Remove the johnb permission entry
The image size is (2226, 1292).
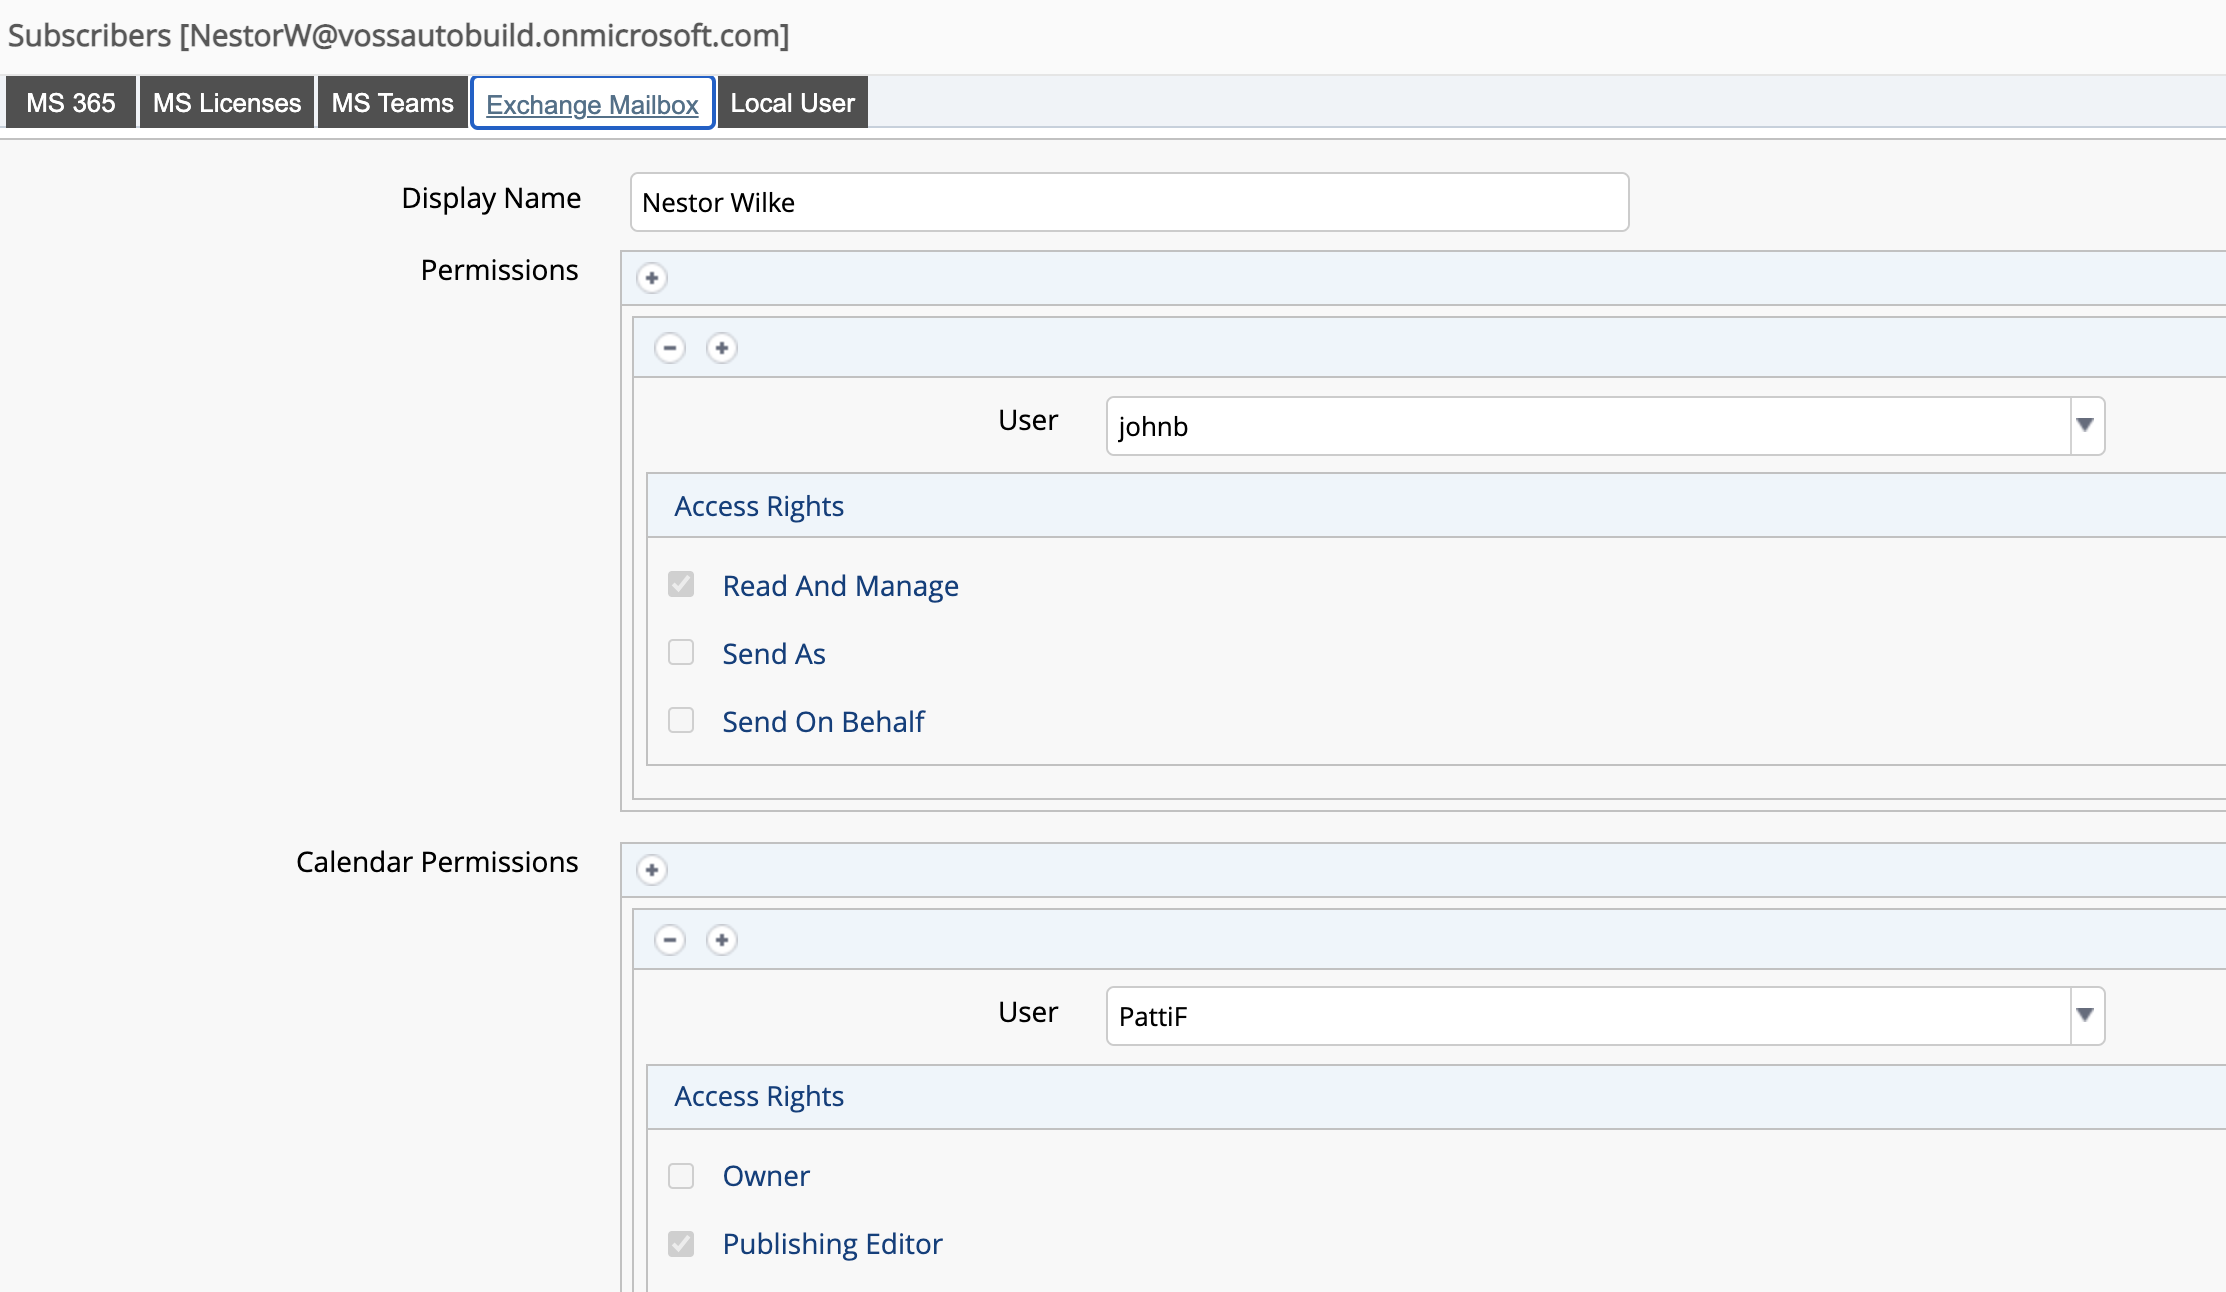(670, 348)
